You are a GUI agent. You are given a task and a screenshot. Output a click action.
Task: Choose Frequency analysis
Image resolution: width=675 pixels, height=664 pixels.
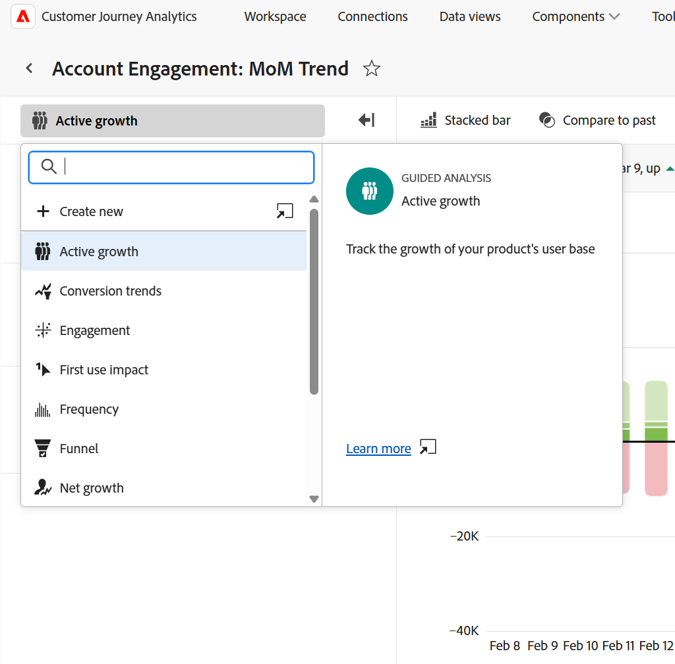click(x=164, y=409)
